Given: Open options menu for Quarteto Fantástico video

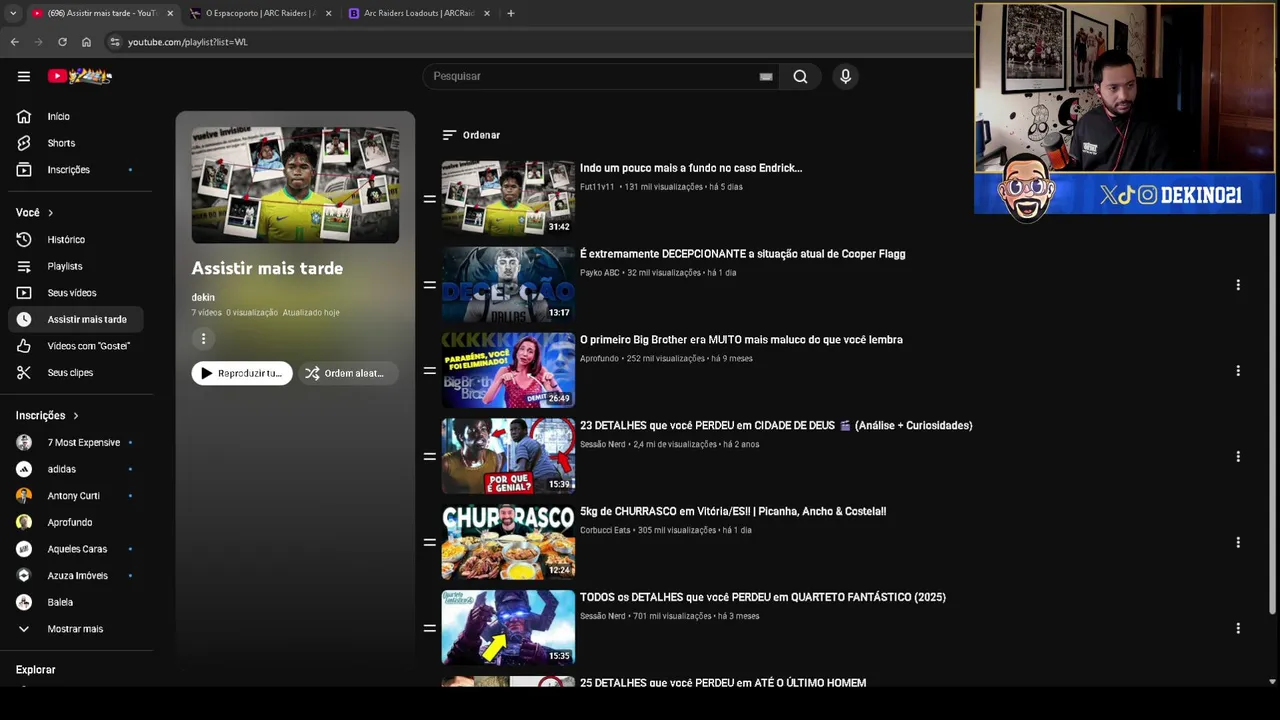Looking at the screenshot, I should tap(1238, 628).
